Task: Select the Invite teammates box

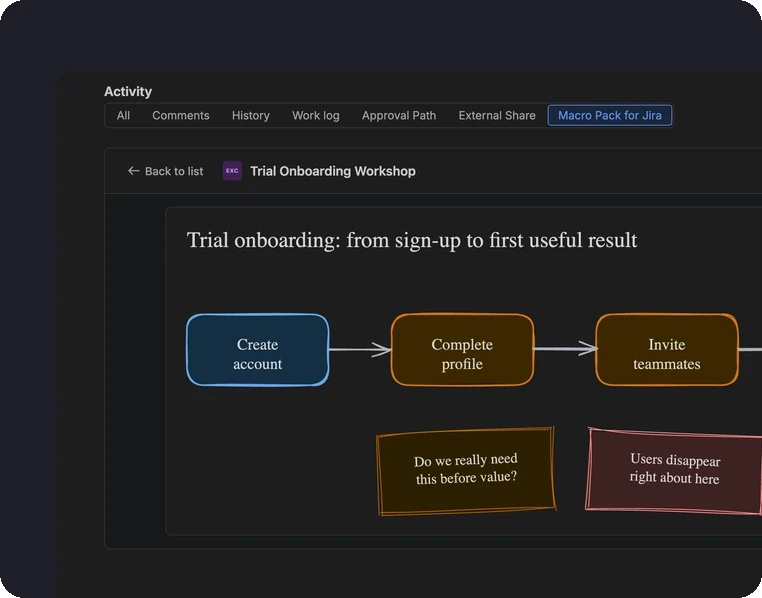Action: (x=667, y=350)
